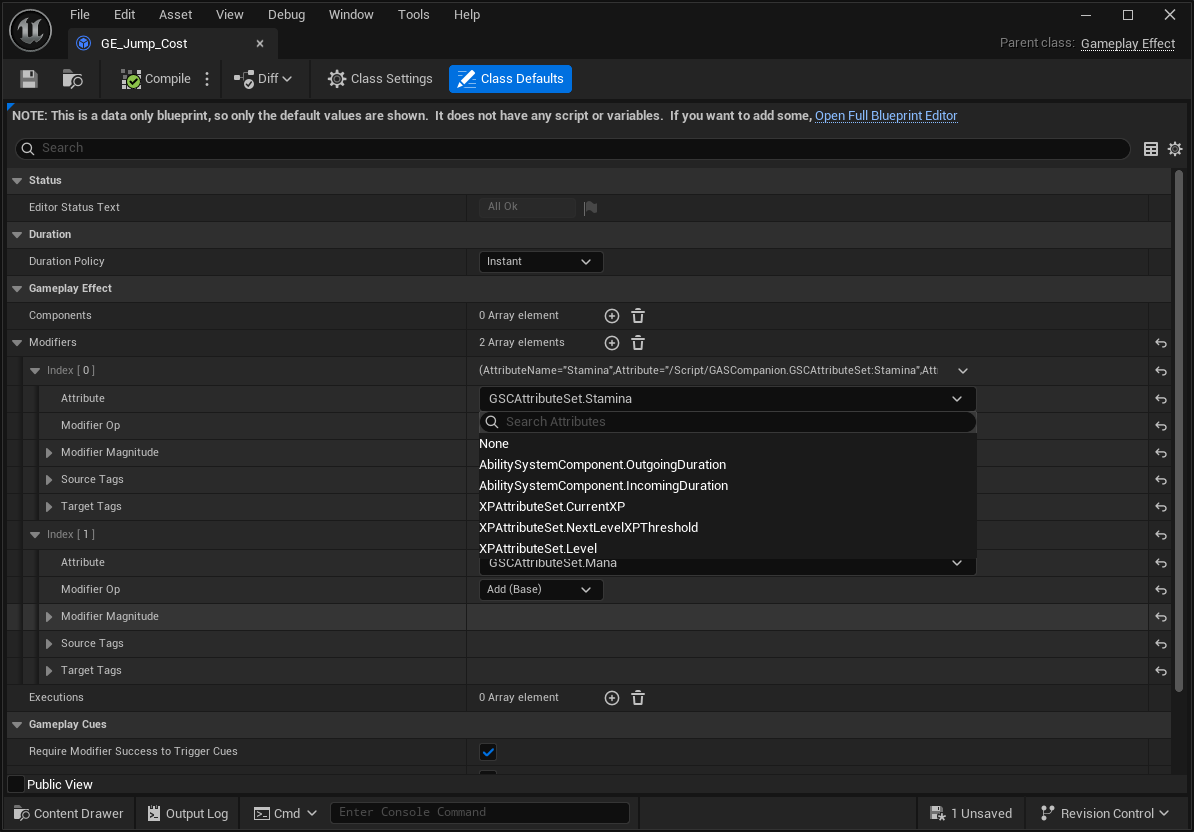Screen dimensions: 1194x832
Task: Add element to Executions array
Action: click(611, 698)
